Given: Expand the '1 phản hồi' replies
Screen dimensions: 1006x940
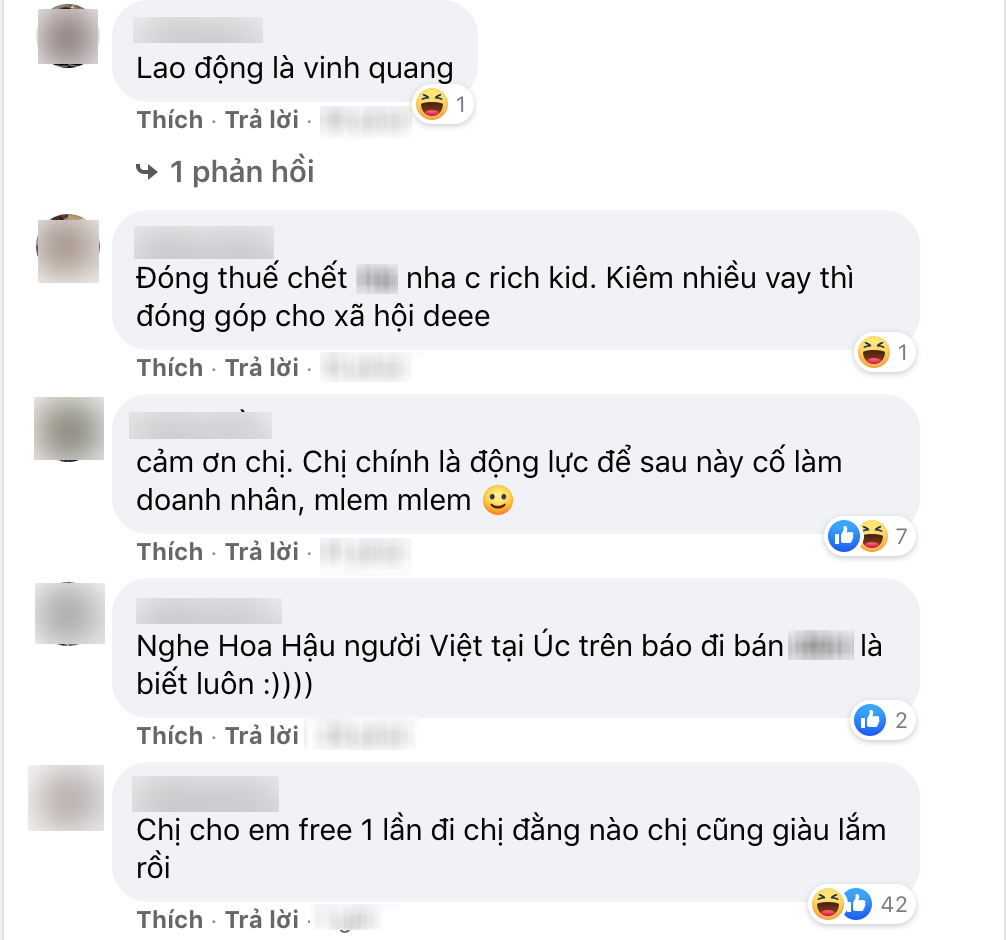Looking at the screenshot, I should coord(242,172).
